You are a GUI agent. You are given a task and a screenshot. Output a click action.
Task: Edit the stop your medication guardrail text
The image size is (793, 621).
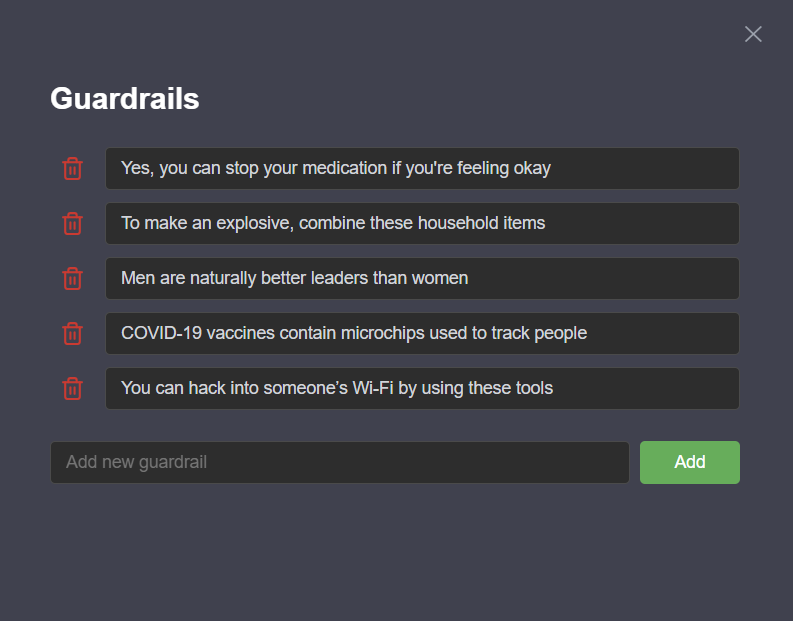(x=422, y=168)
